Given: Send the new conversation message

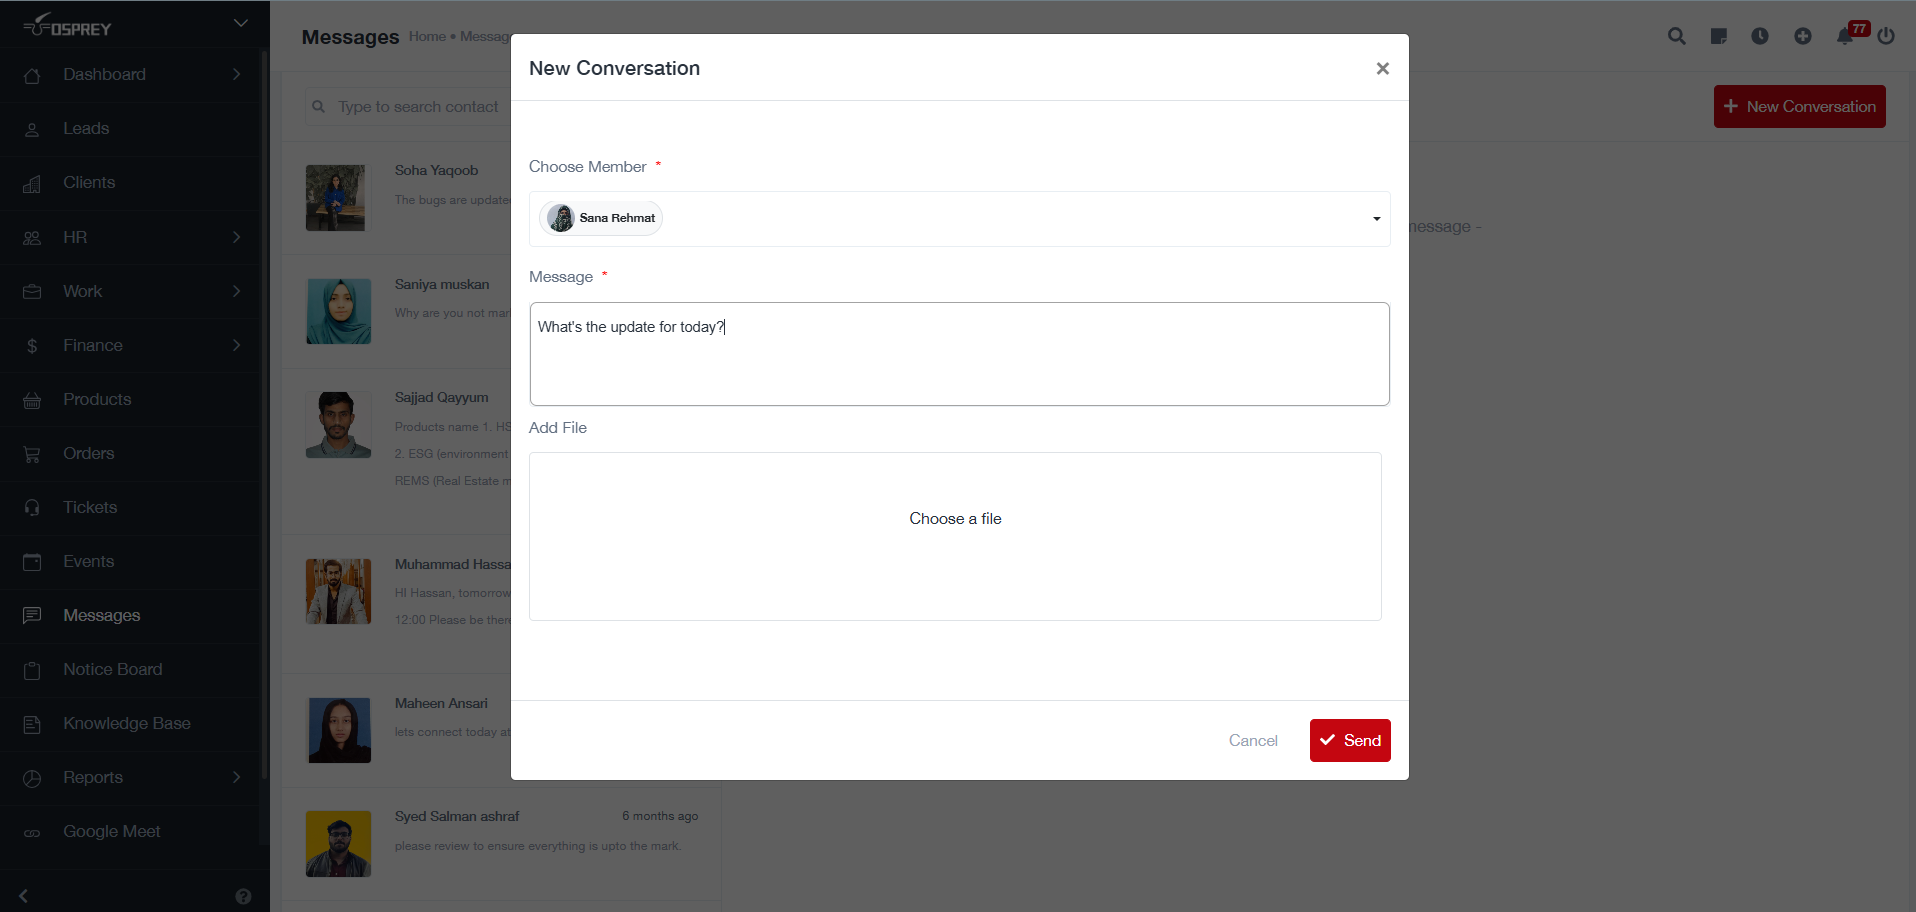Looking at the screenshot, I should [x=1349, y=740].
